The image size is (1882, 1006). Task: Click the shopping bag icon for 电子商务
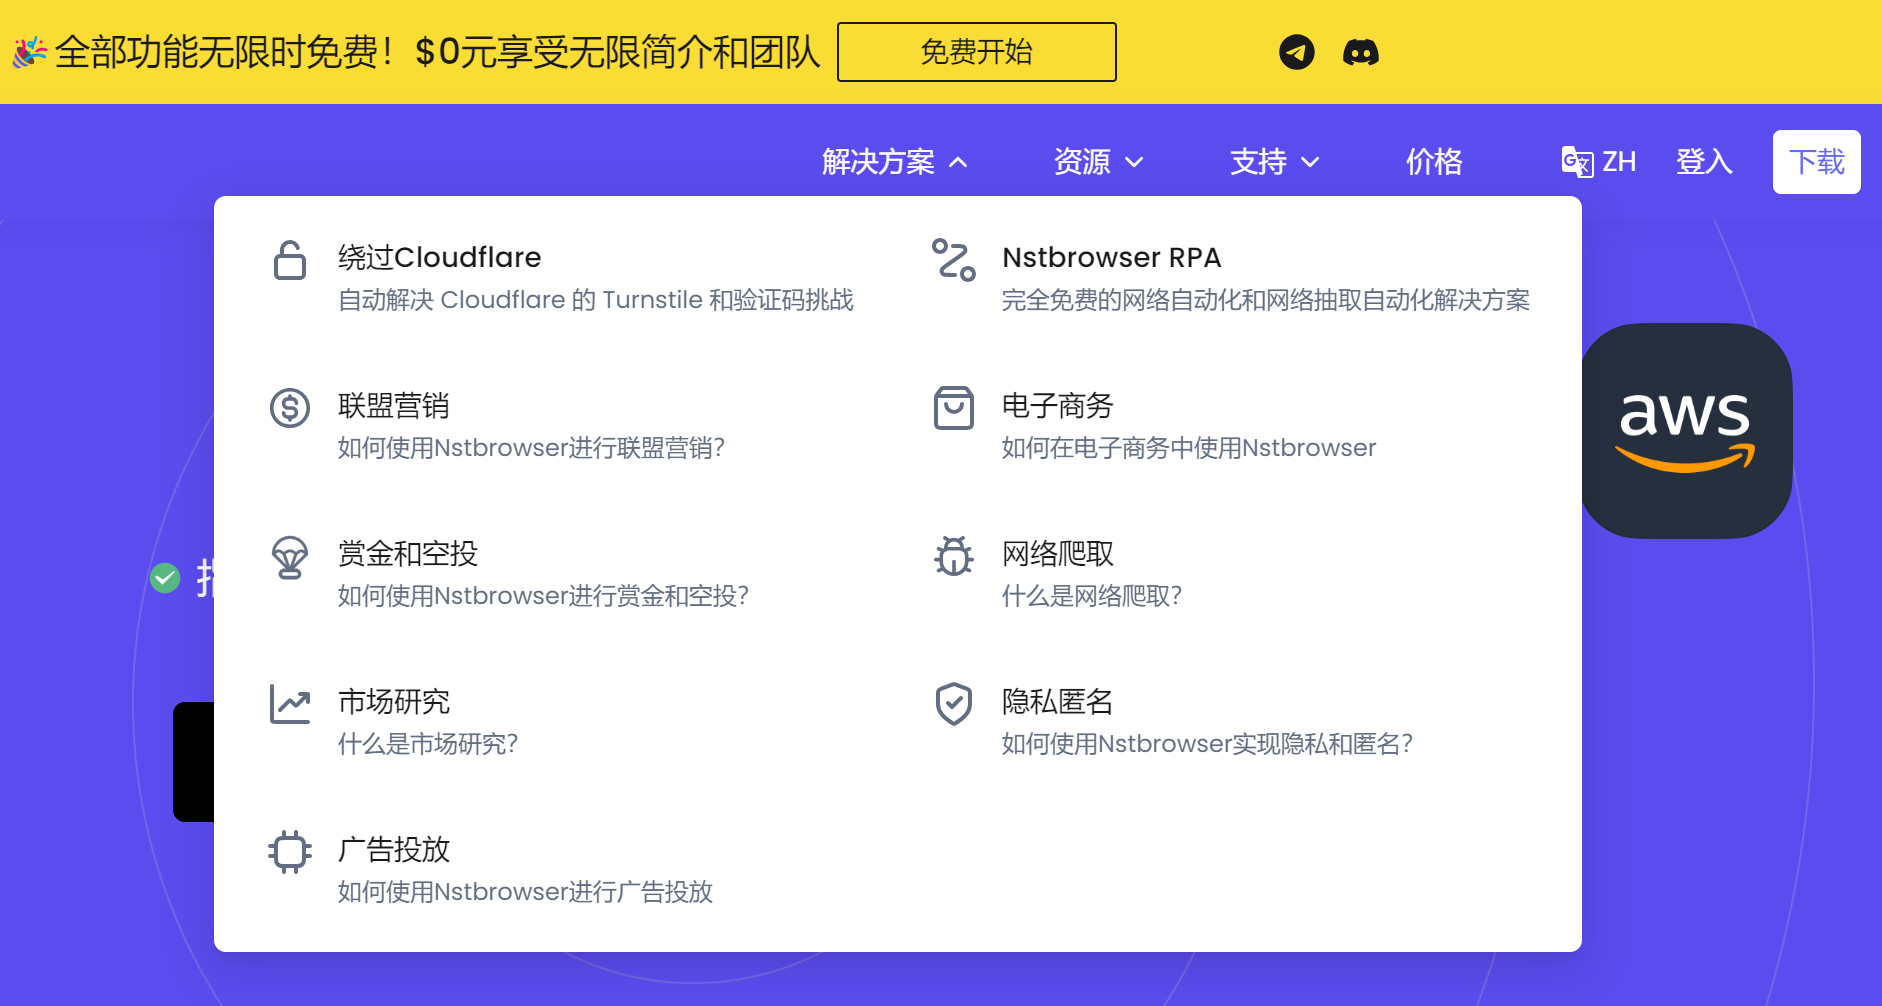coord(954,408)
